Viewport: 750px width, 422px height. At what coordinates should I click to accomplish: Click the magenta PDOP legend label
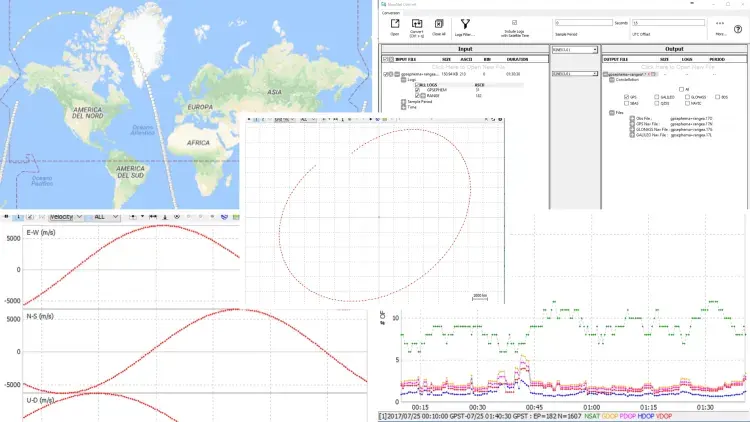(628, 416)
